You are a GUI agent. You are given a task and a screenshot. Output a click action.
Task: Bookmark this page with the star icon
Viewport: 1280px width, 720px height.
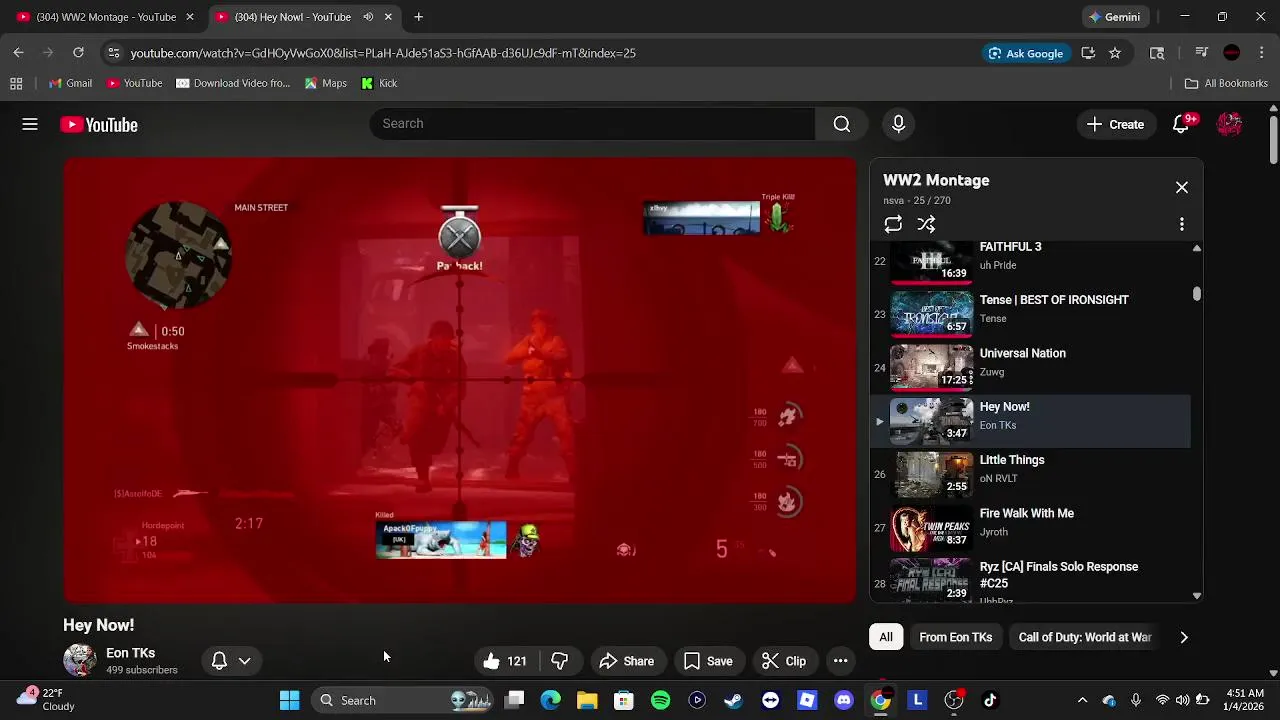pyautogui.click(x=1115, y=53)
